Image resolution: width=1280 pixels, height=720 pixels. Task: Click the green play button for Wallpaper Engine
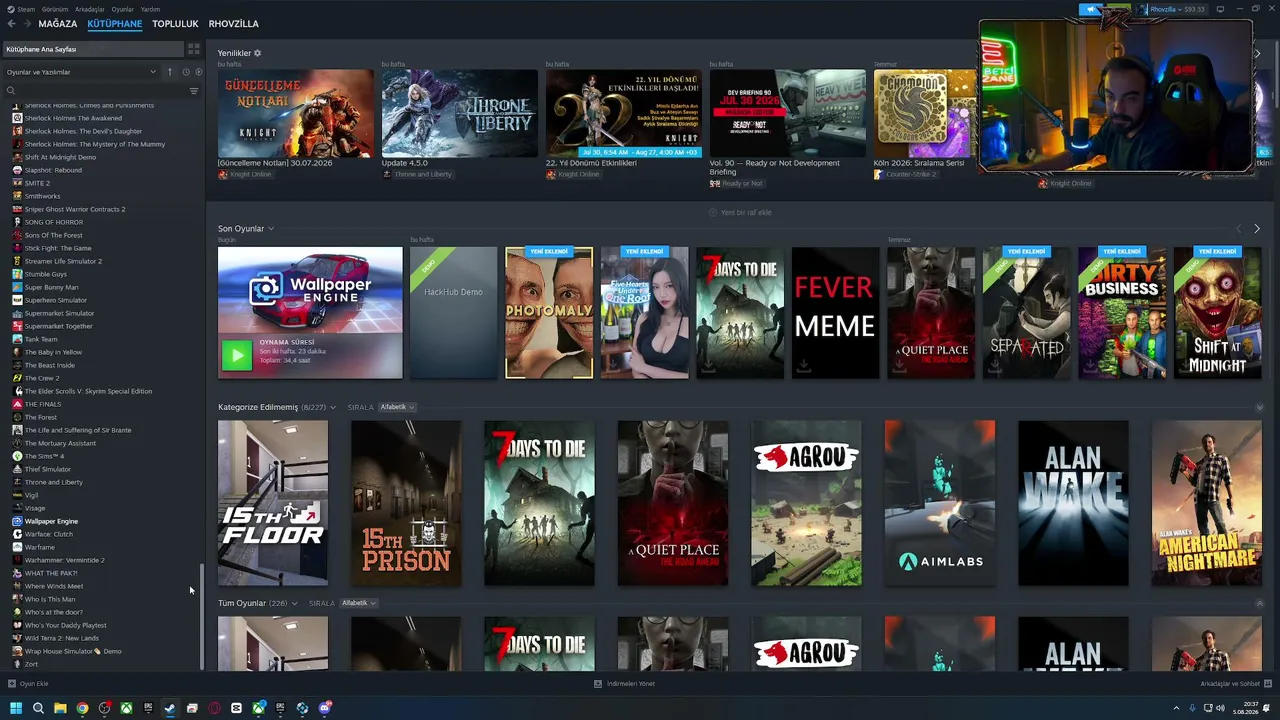[237, 355]
